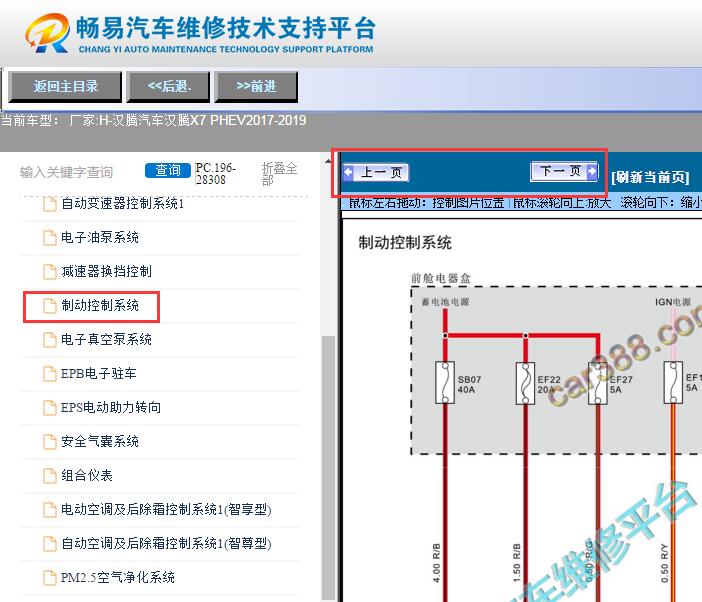The width and height of the screenshot is (702, 602).
Task: Open 电子真空泵系统 entry
Action: (x=107, y=339)
